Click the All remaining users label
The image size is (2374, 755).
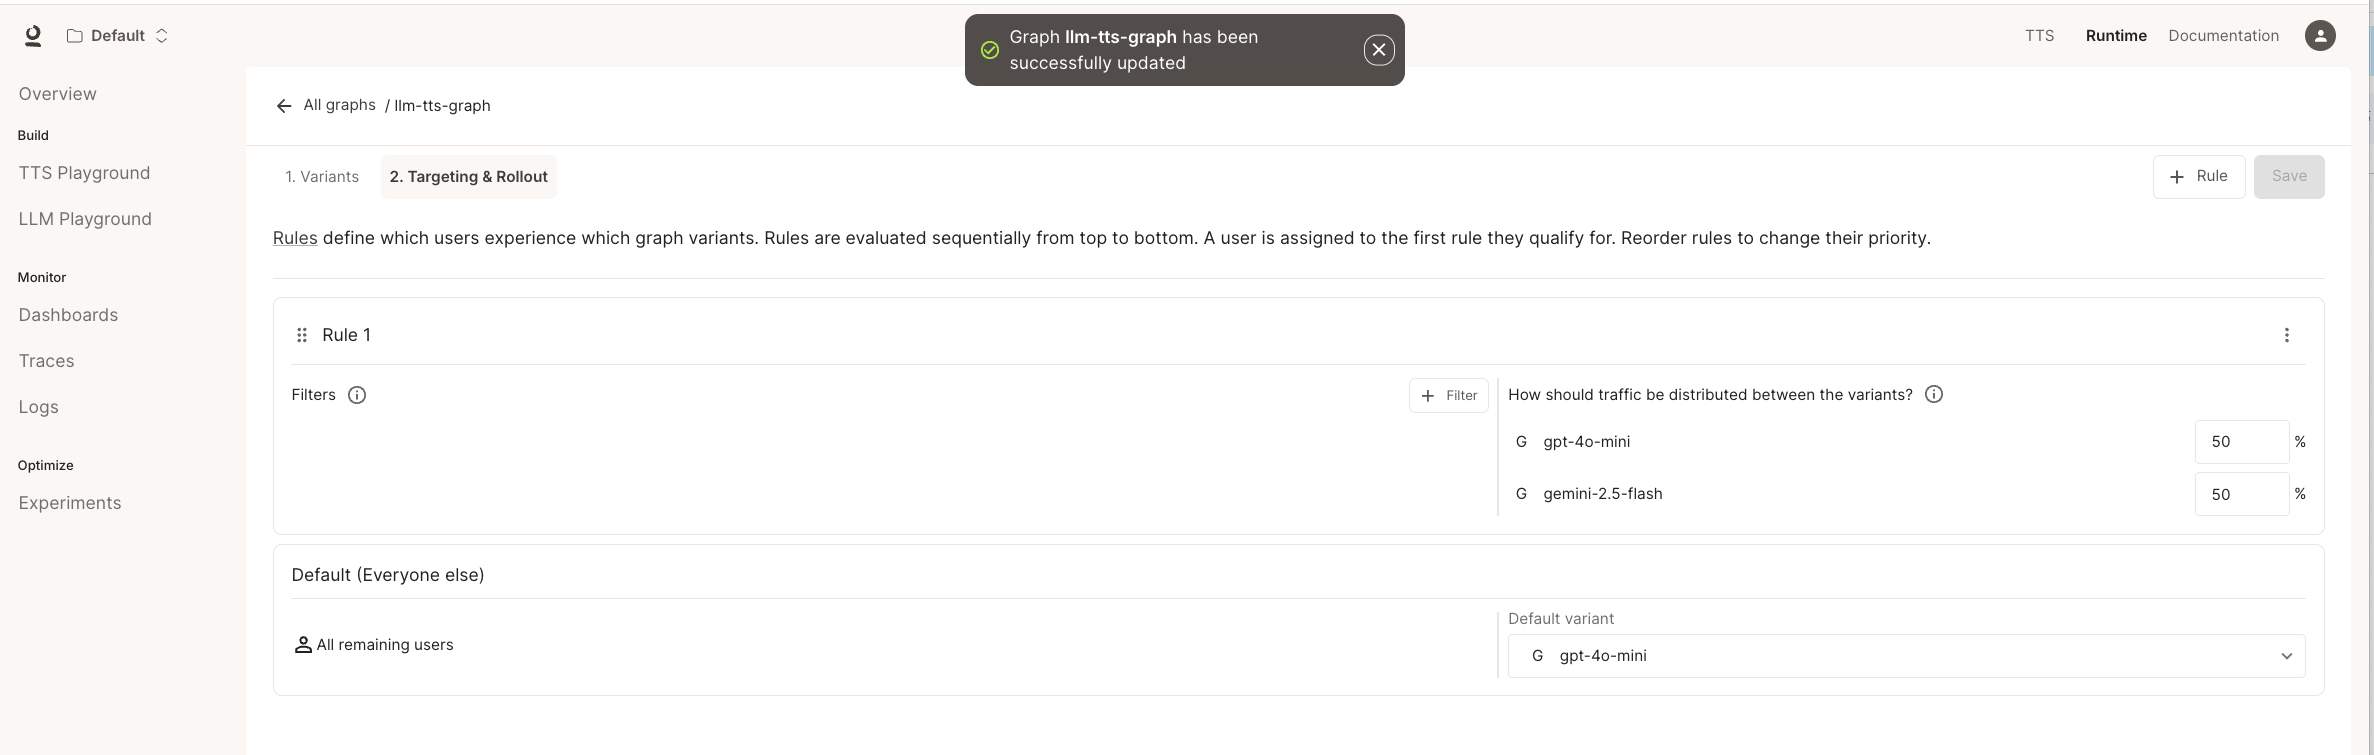tap(385, 645)
